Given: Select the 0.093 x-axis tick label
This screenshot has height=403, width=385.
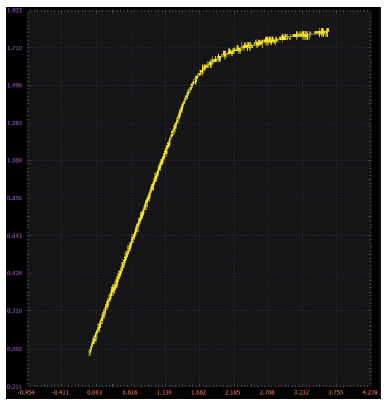Looking at the screenshot, I should pyautogui.click(x=95, y=393).
